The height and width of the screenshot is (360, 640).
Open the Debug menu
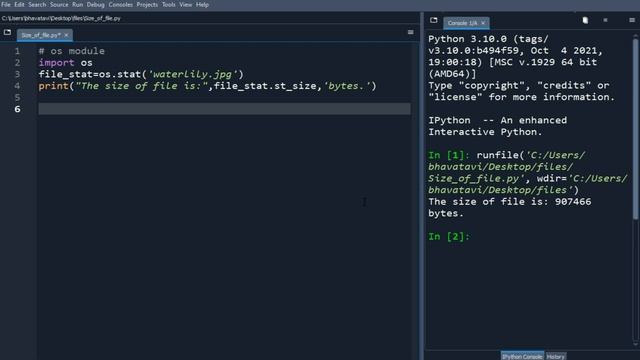pyautogui.click(x=96, y=5)
